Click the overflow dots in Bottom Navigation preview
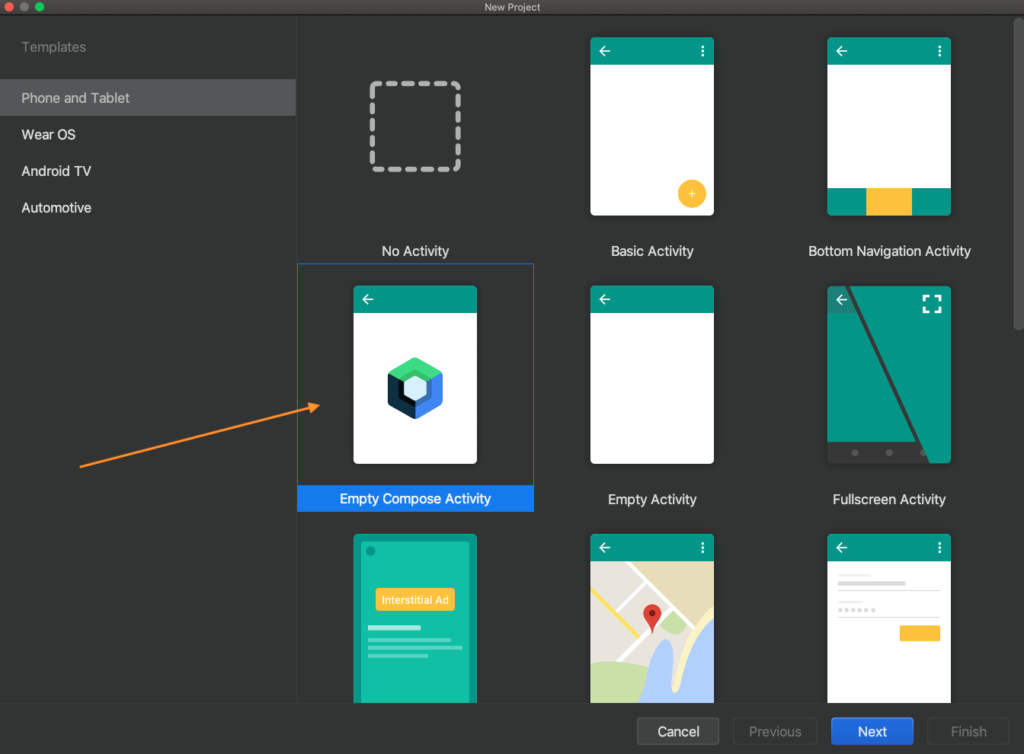This screenshot has height=754, width=1024. point(940,51)
